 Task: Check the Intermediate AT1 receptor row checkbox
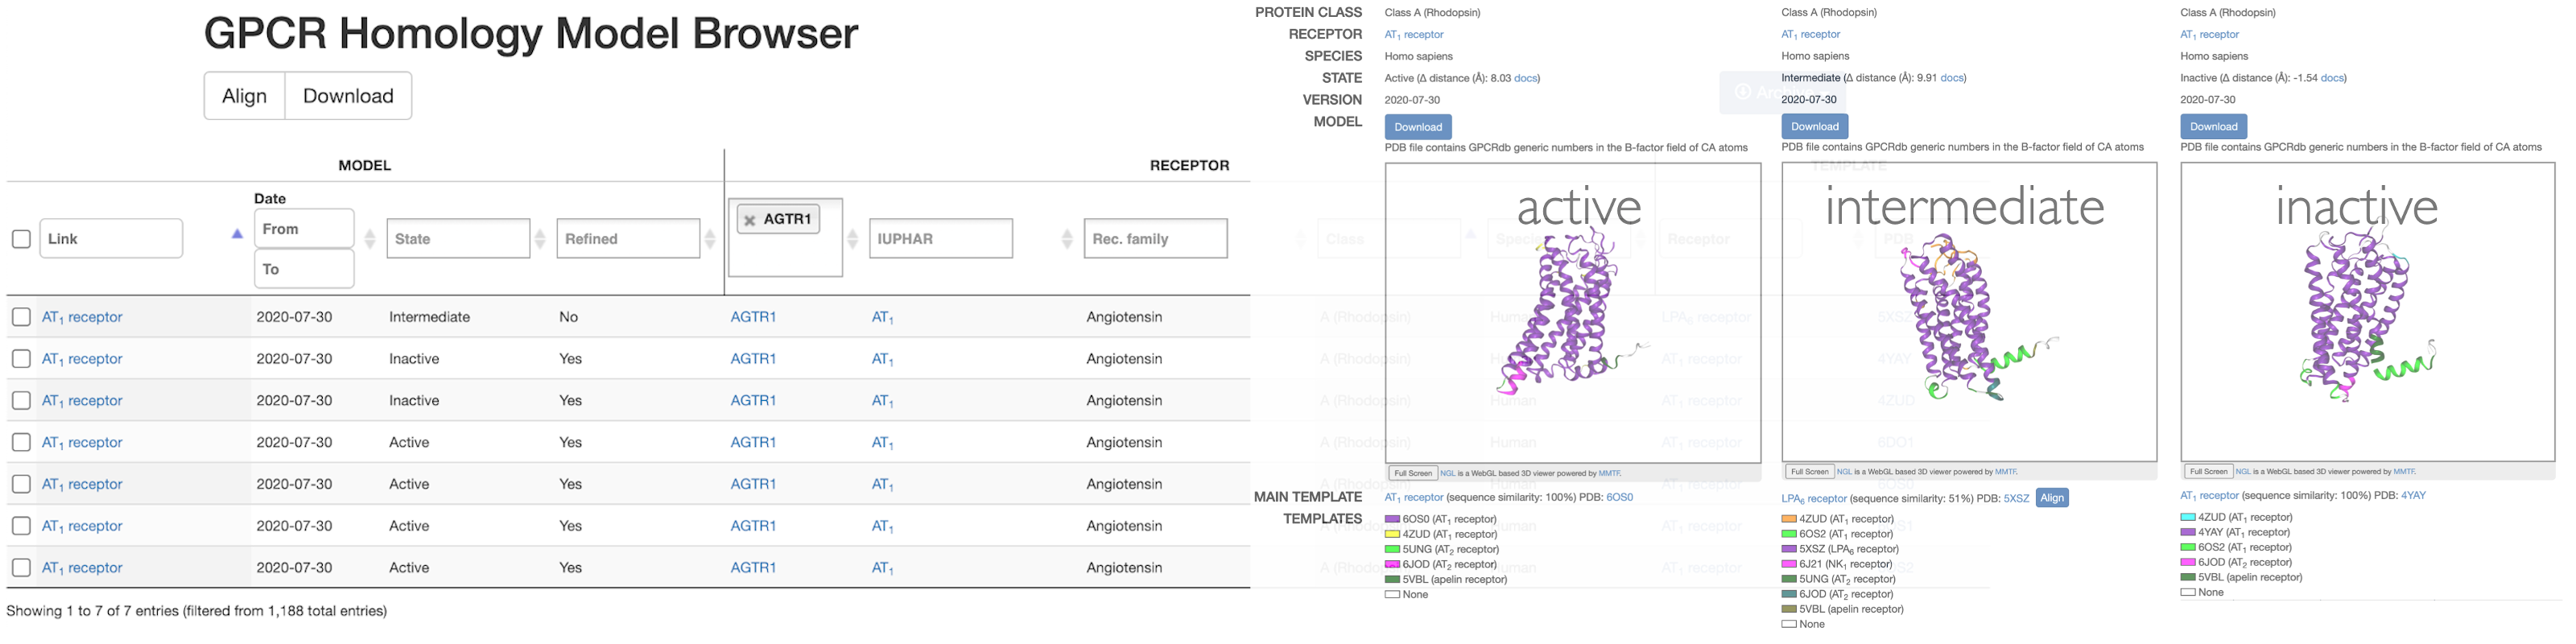coord(21,317)
